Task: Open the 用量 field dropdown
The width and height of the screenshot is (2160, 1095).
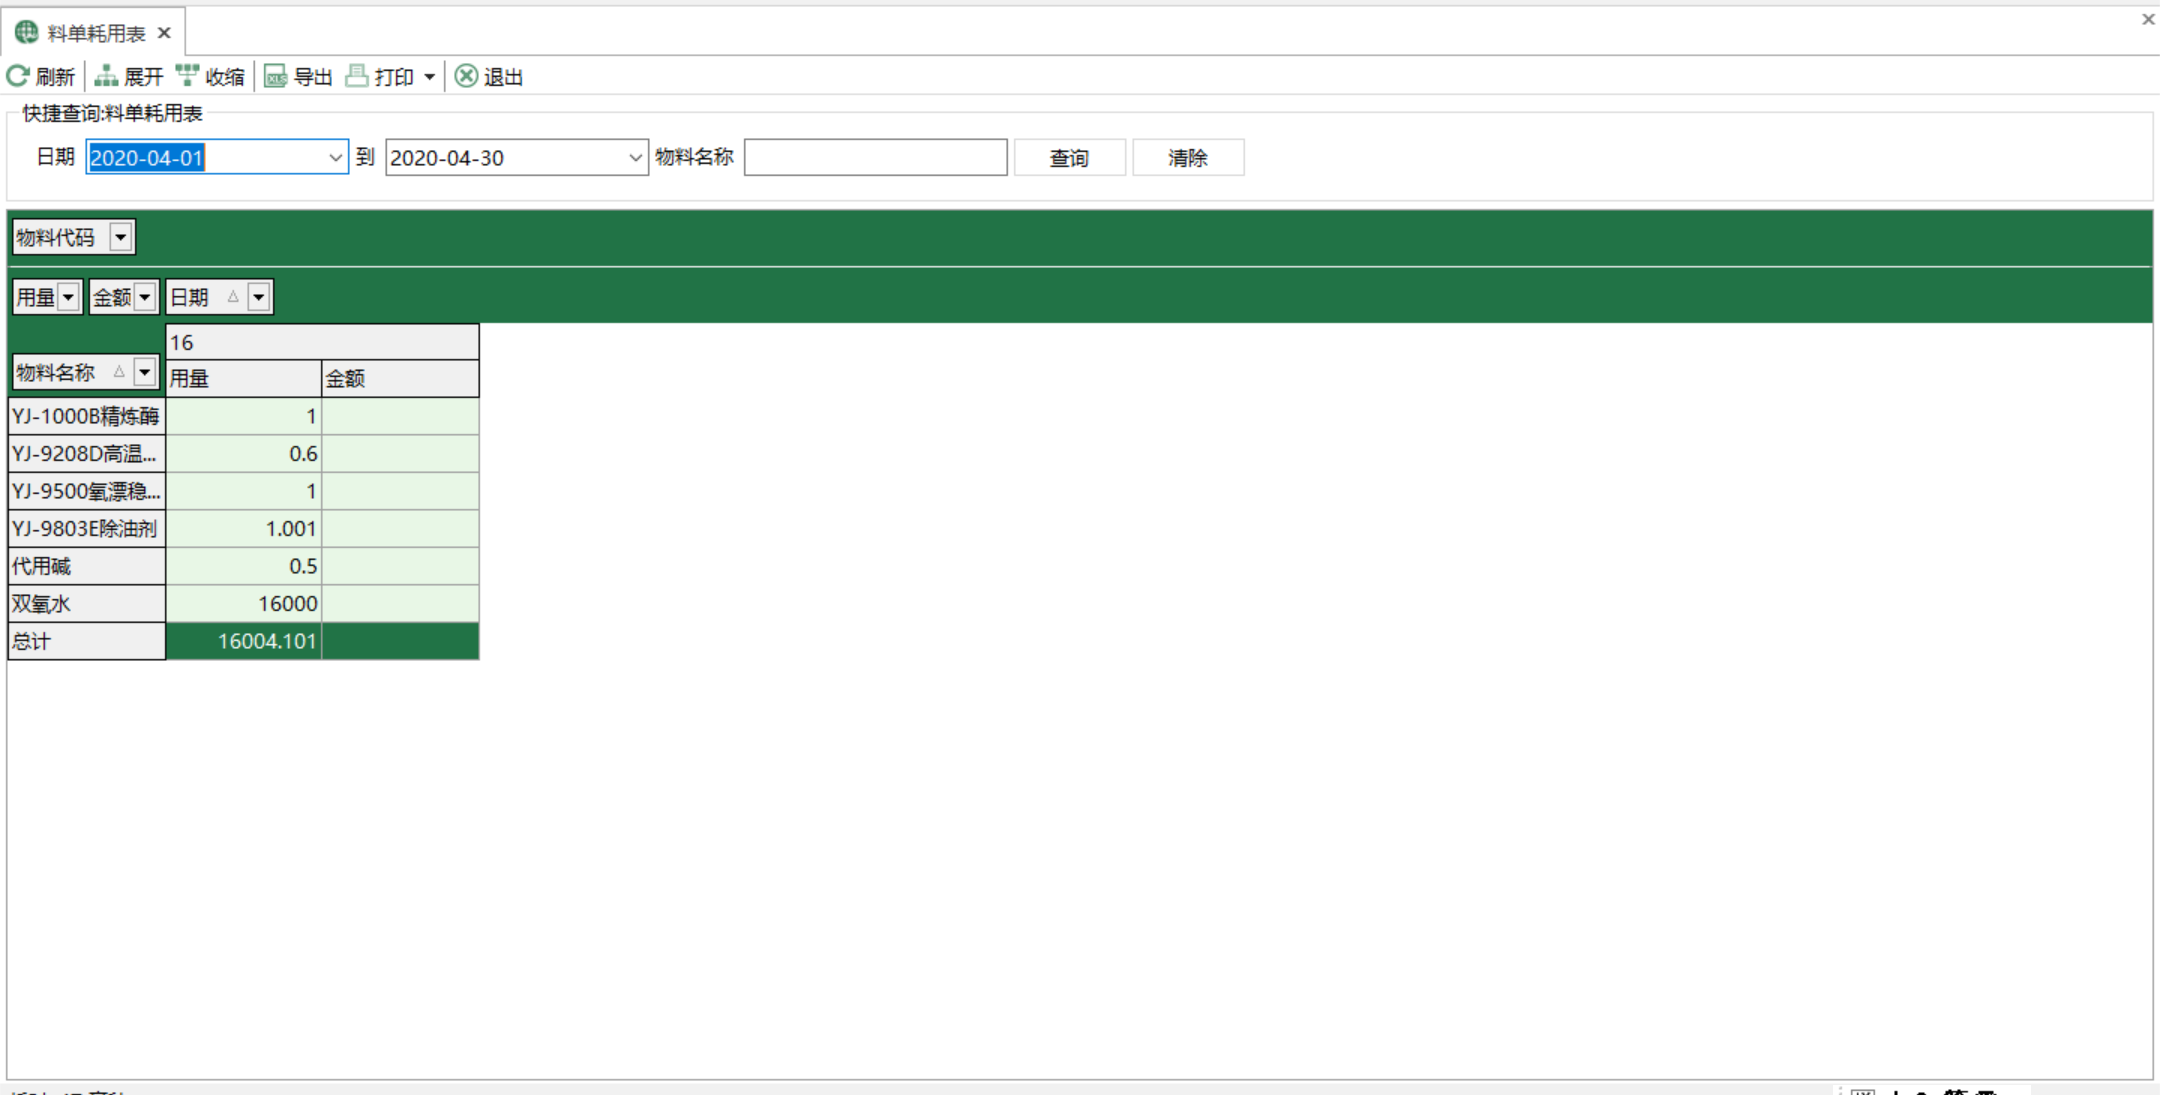Action: pos(68,297)
